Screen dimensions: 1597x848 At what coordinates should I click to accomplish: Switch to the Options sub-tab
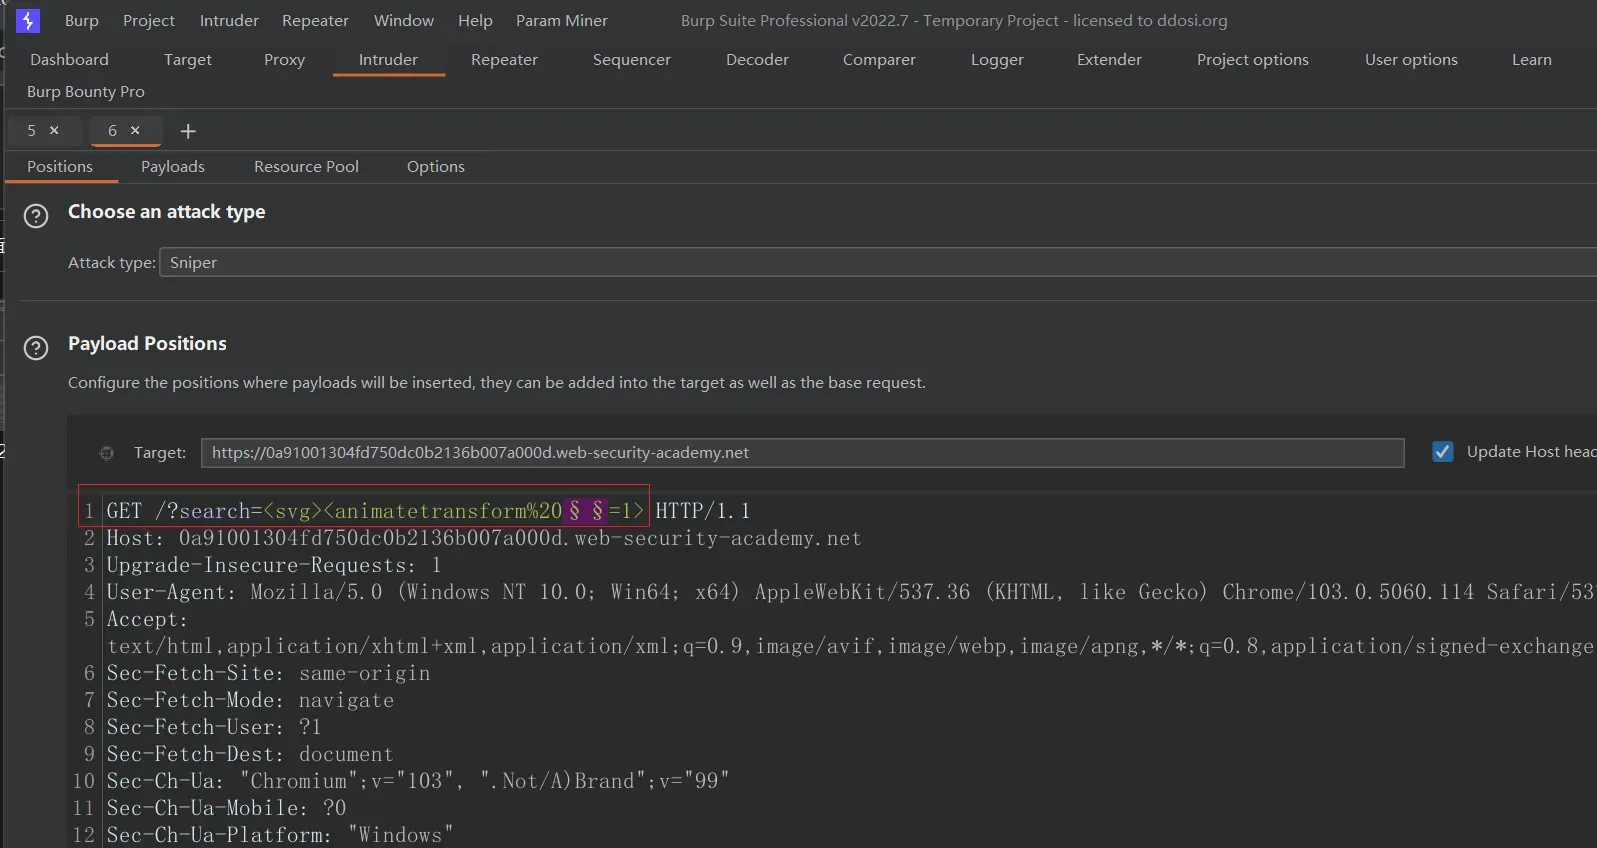coord(436,166)
